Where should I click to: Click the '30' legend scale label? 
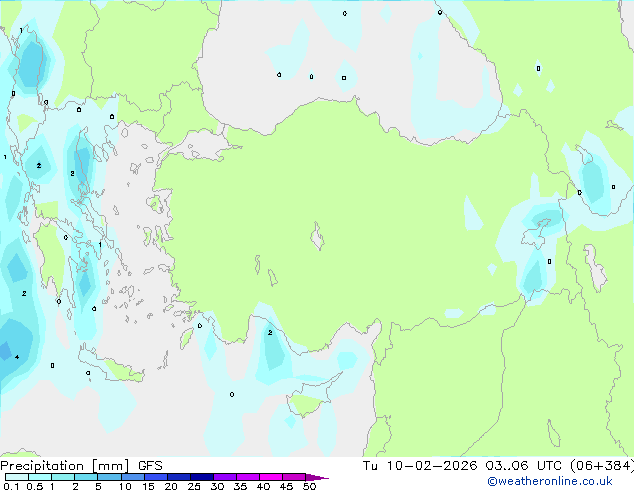point(217,486)
